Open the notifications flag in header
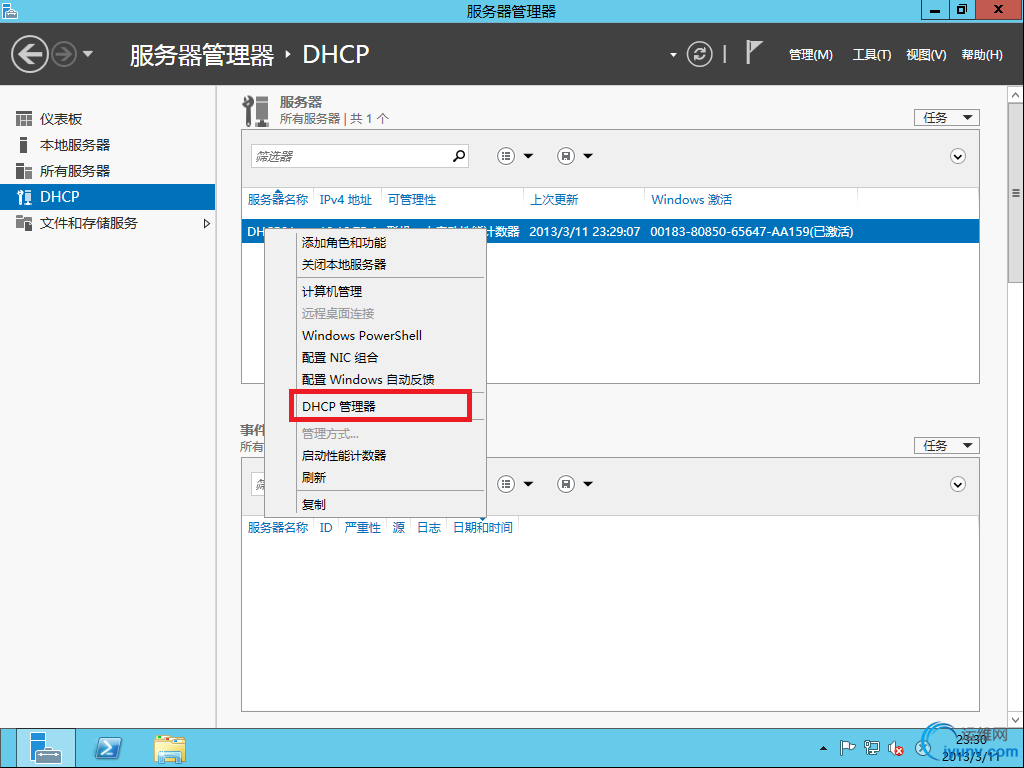 pos(754,52)
